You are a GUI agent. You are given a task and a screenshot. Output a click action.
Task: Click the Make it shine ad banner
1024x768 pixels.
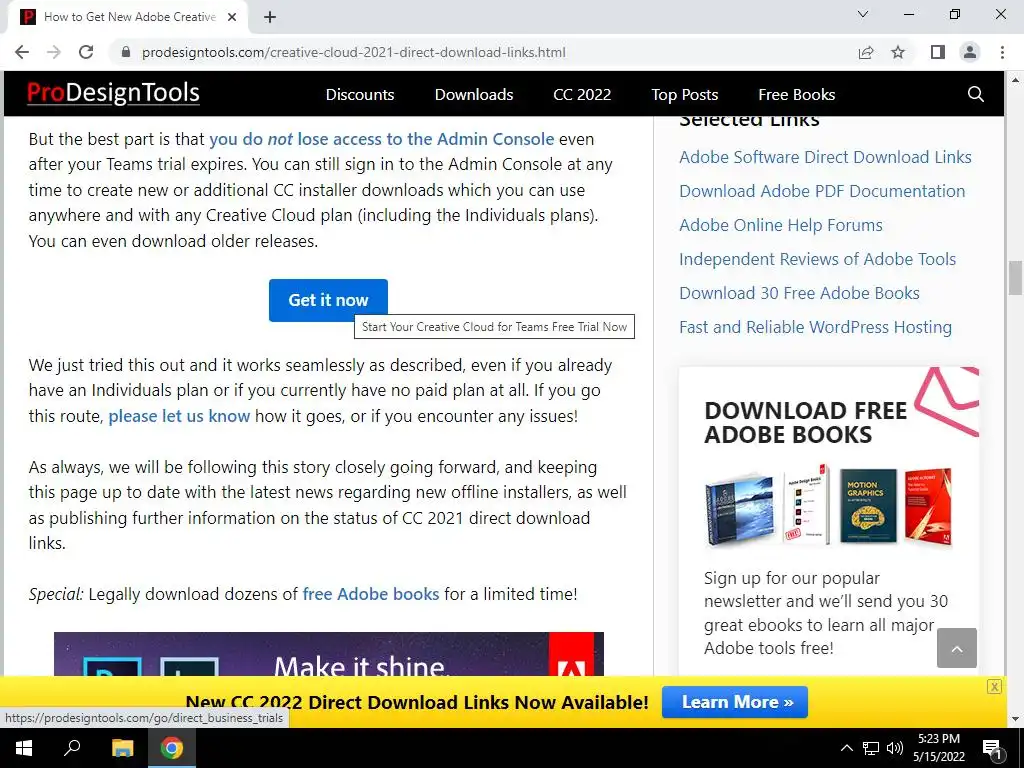point(328,654)
